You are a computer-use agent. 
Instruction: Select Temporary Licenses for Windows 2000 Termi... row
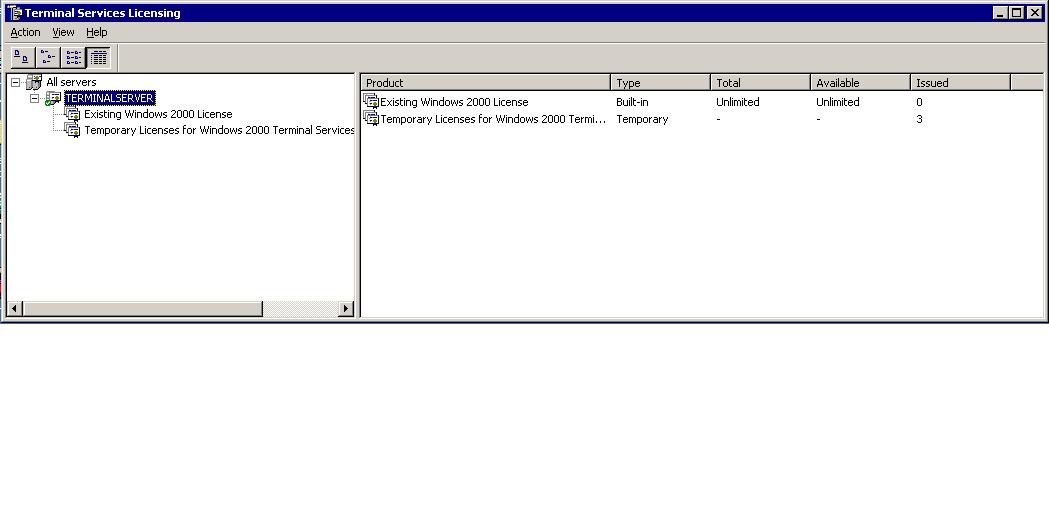pos(493,119)
